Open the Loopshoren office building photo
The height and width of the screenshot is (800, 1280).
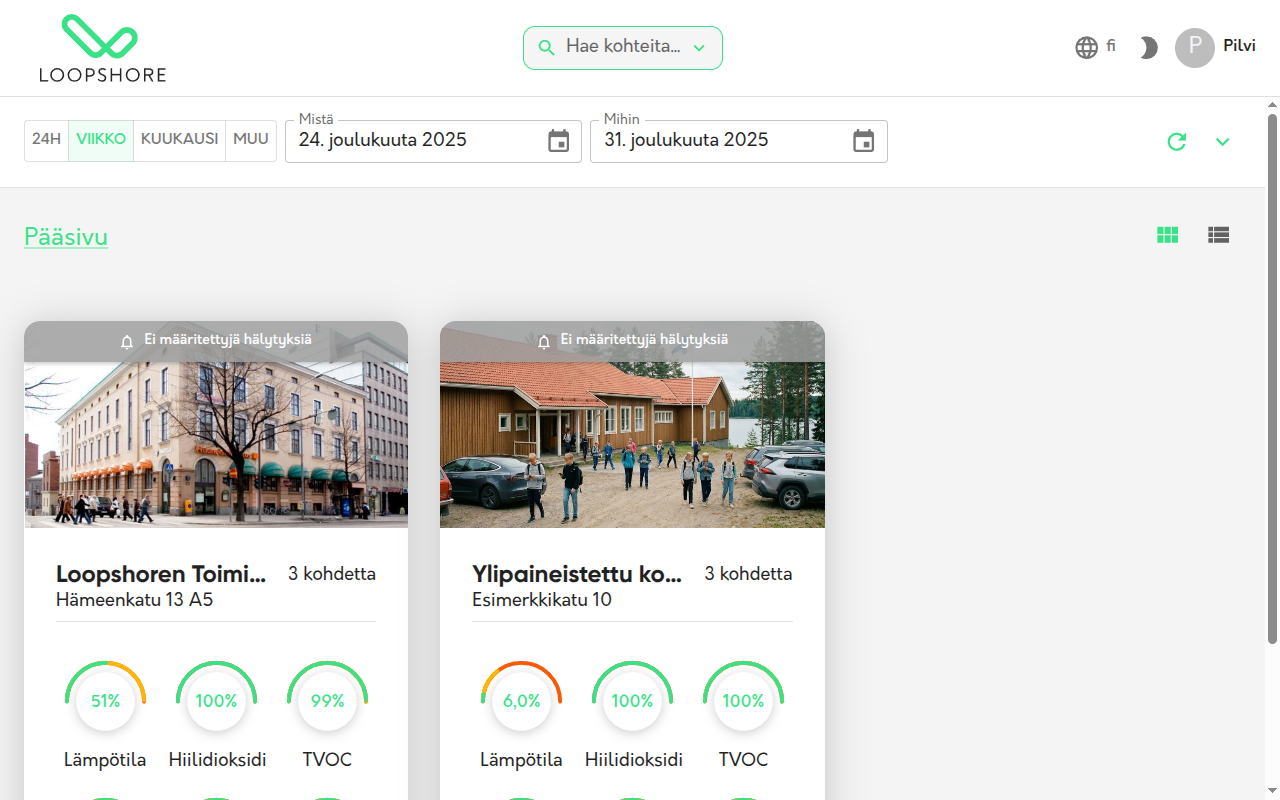pos(216,425)
